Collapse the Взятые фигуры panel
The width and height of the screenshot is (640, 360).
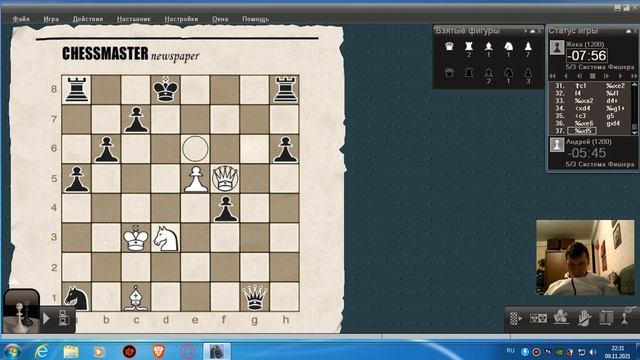click(x=533, y=31)
